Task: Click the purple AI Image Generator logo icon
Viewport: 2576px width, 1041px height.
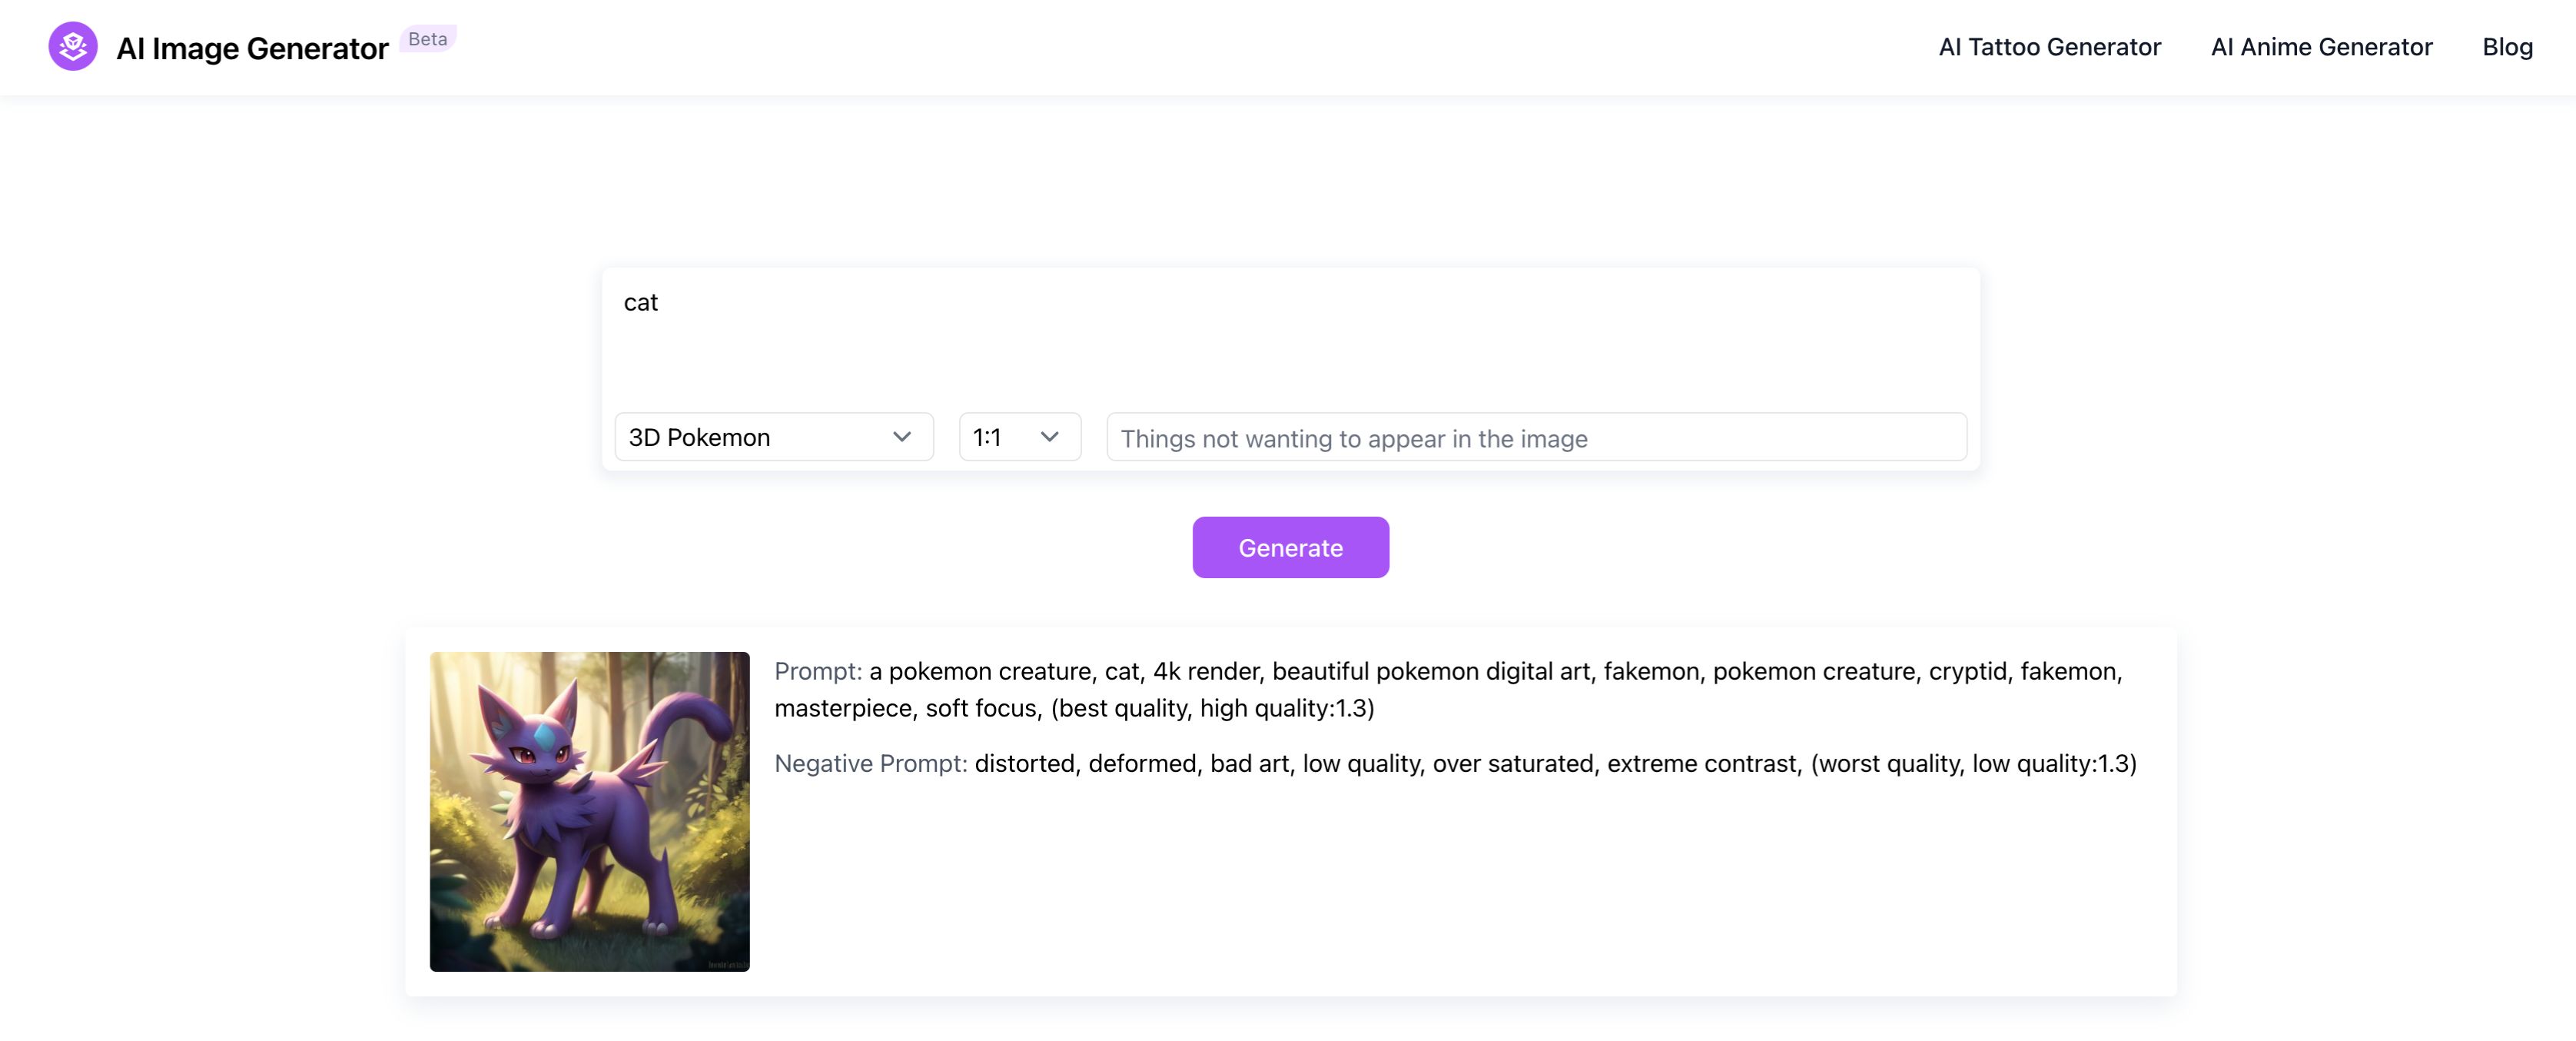Action: pos(73,47)
